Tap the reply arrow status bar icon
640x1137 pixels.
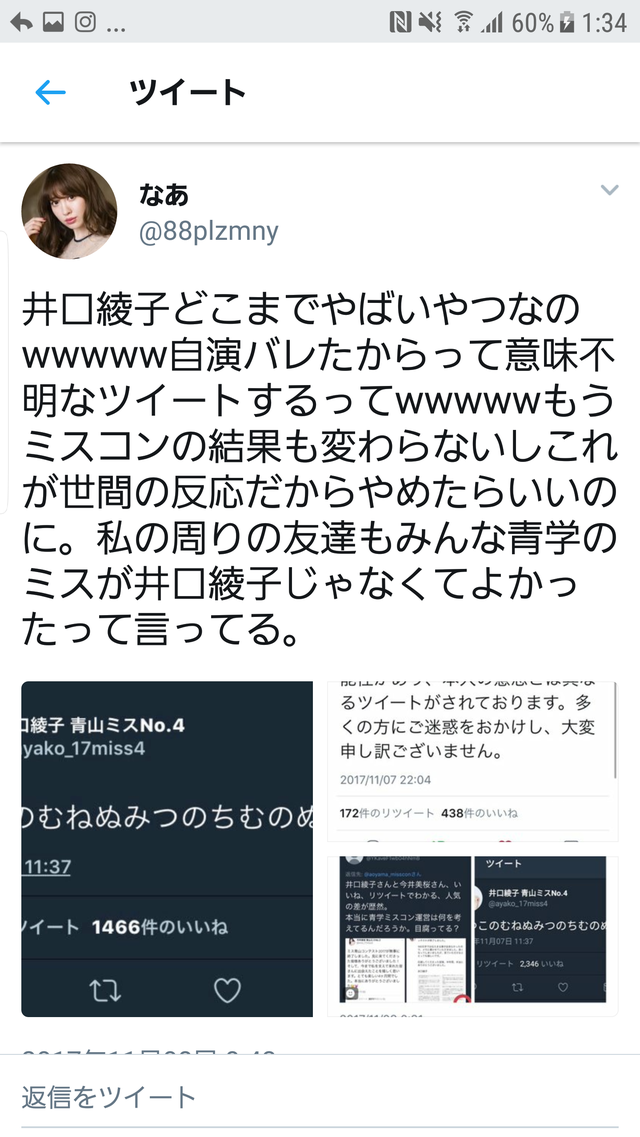pyautogui.click(x=21, y=23)
